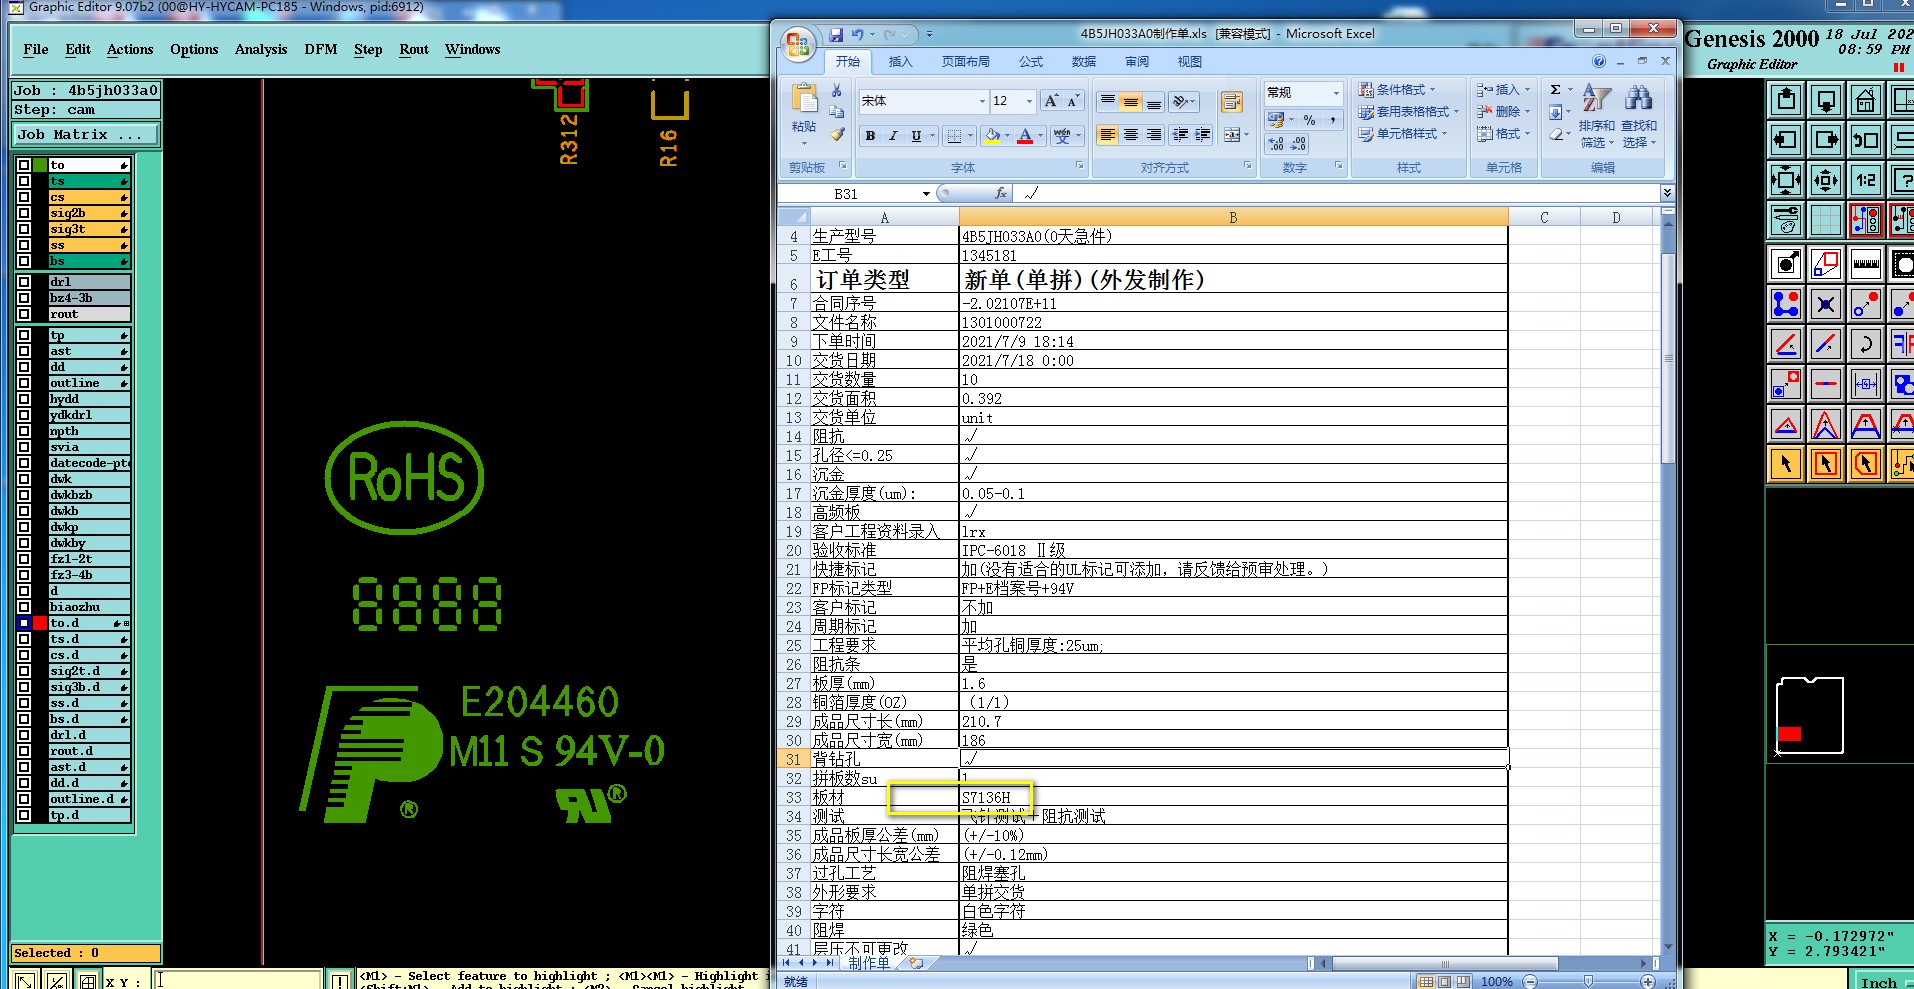Click the blue X delete-point tool
This screenshot has width=1914, height=989.
(1826, 304)
